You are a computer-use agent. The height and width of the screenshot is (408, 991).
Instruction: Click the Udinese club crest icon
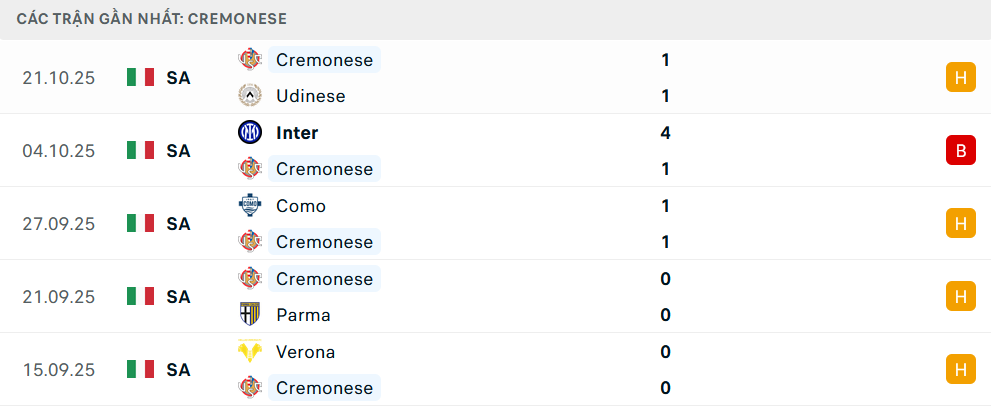tap(249, 96)
